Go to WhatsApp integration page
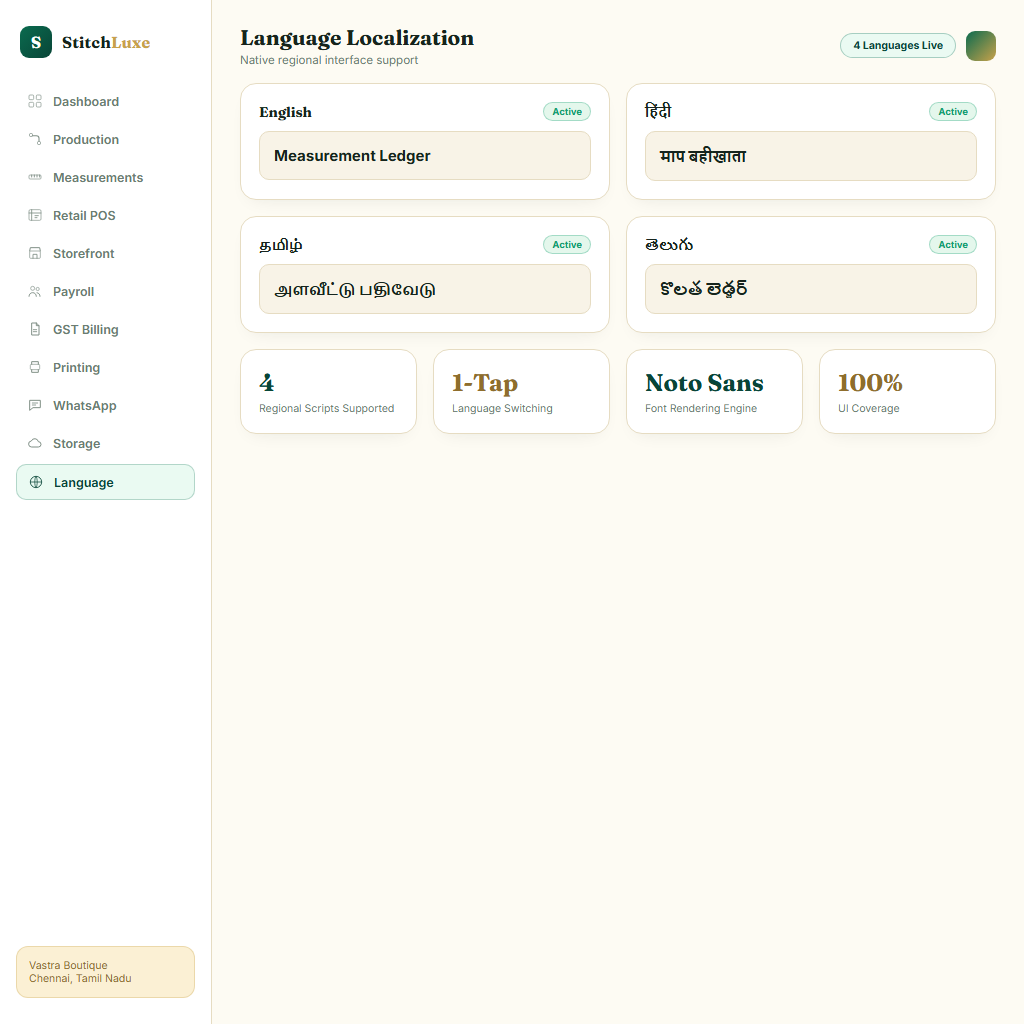 click(105, 405)
